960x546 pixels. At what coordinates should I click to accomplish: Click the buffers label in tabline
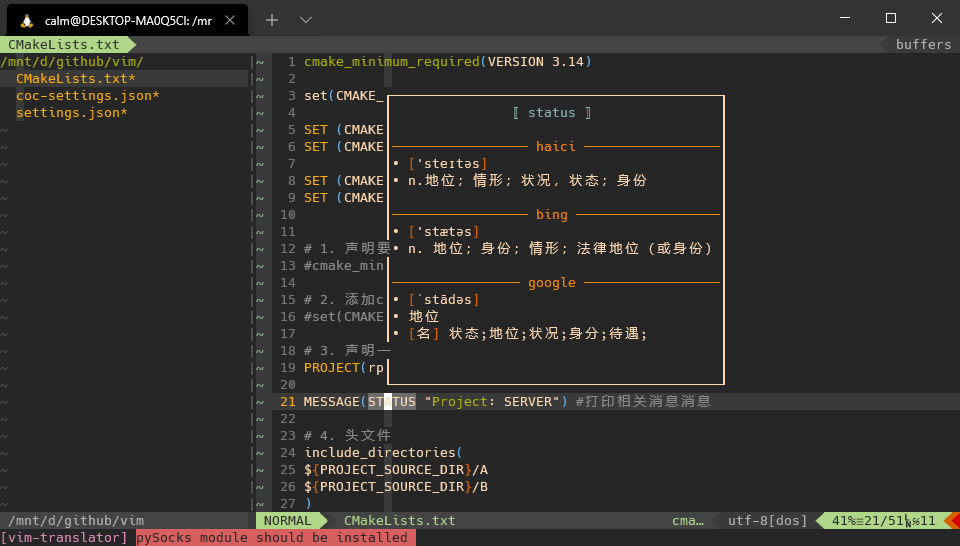(923, 45)
